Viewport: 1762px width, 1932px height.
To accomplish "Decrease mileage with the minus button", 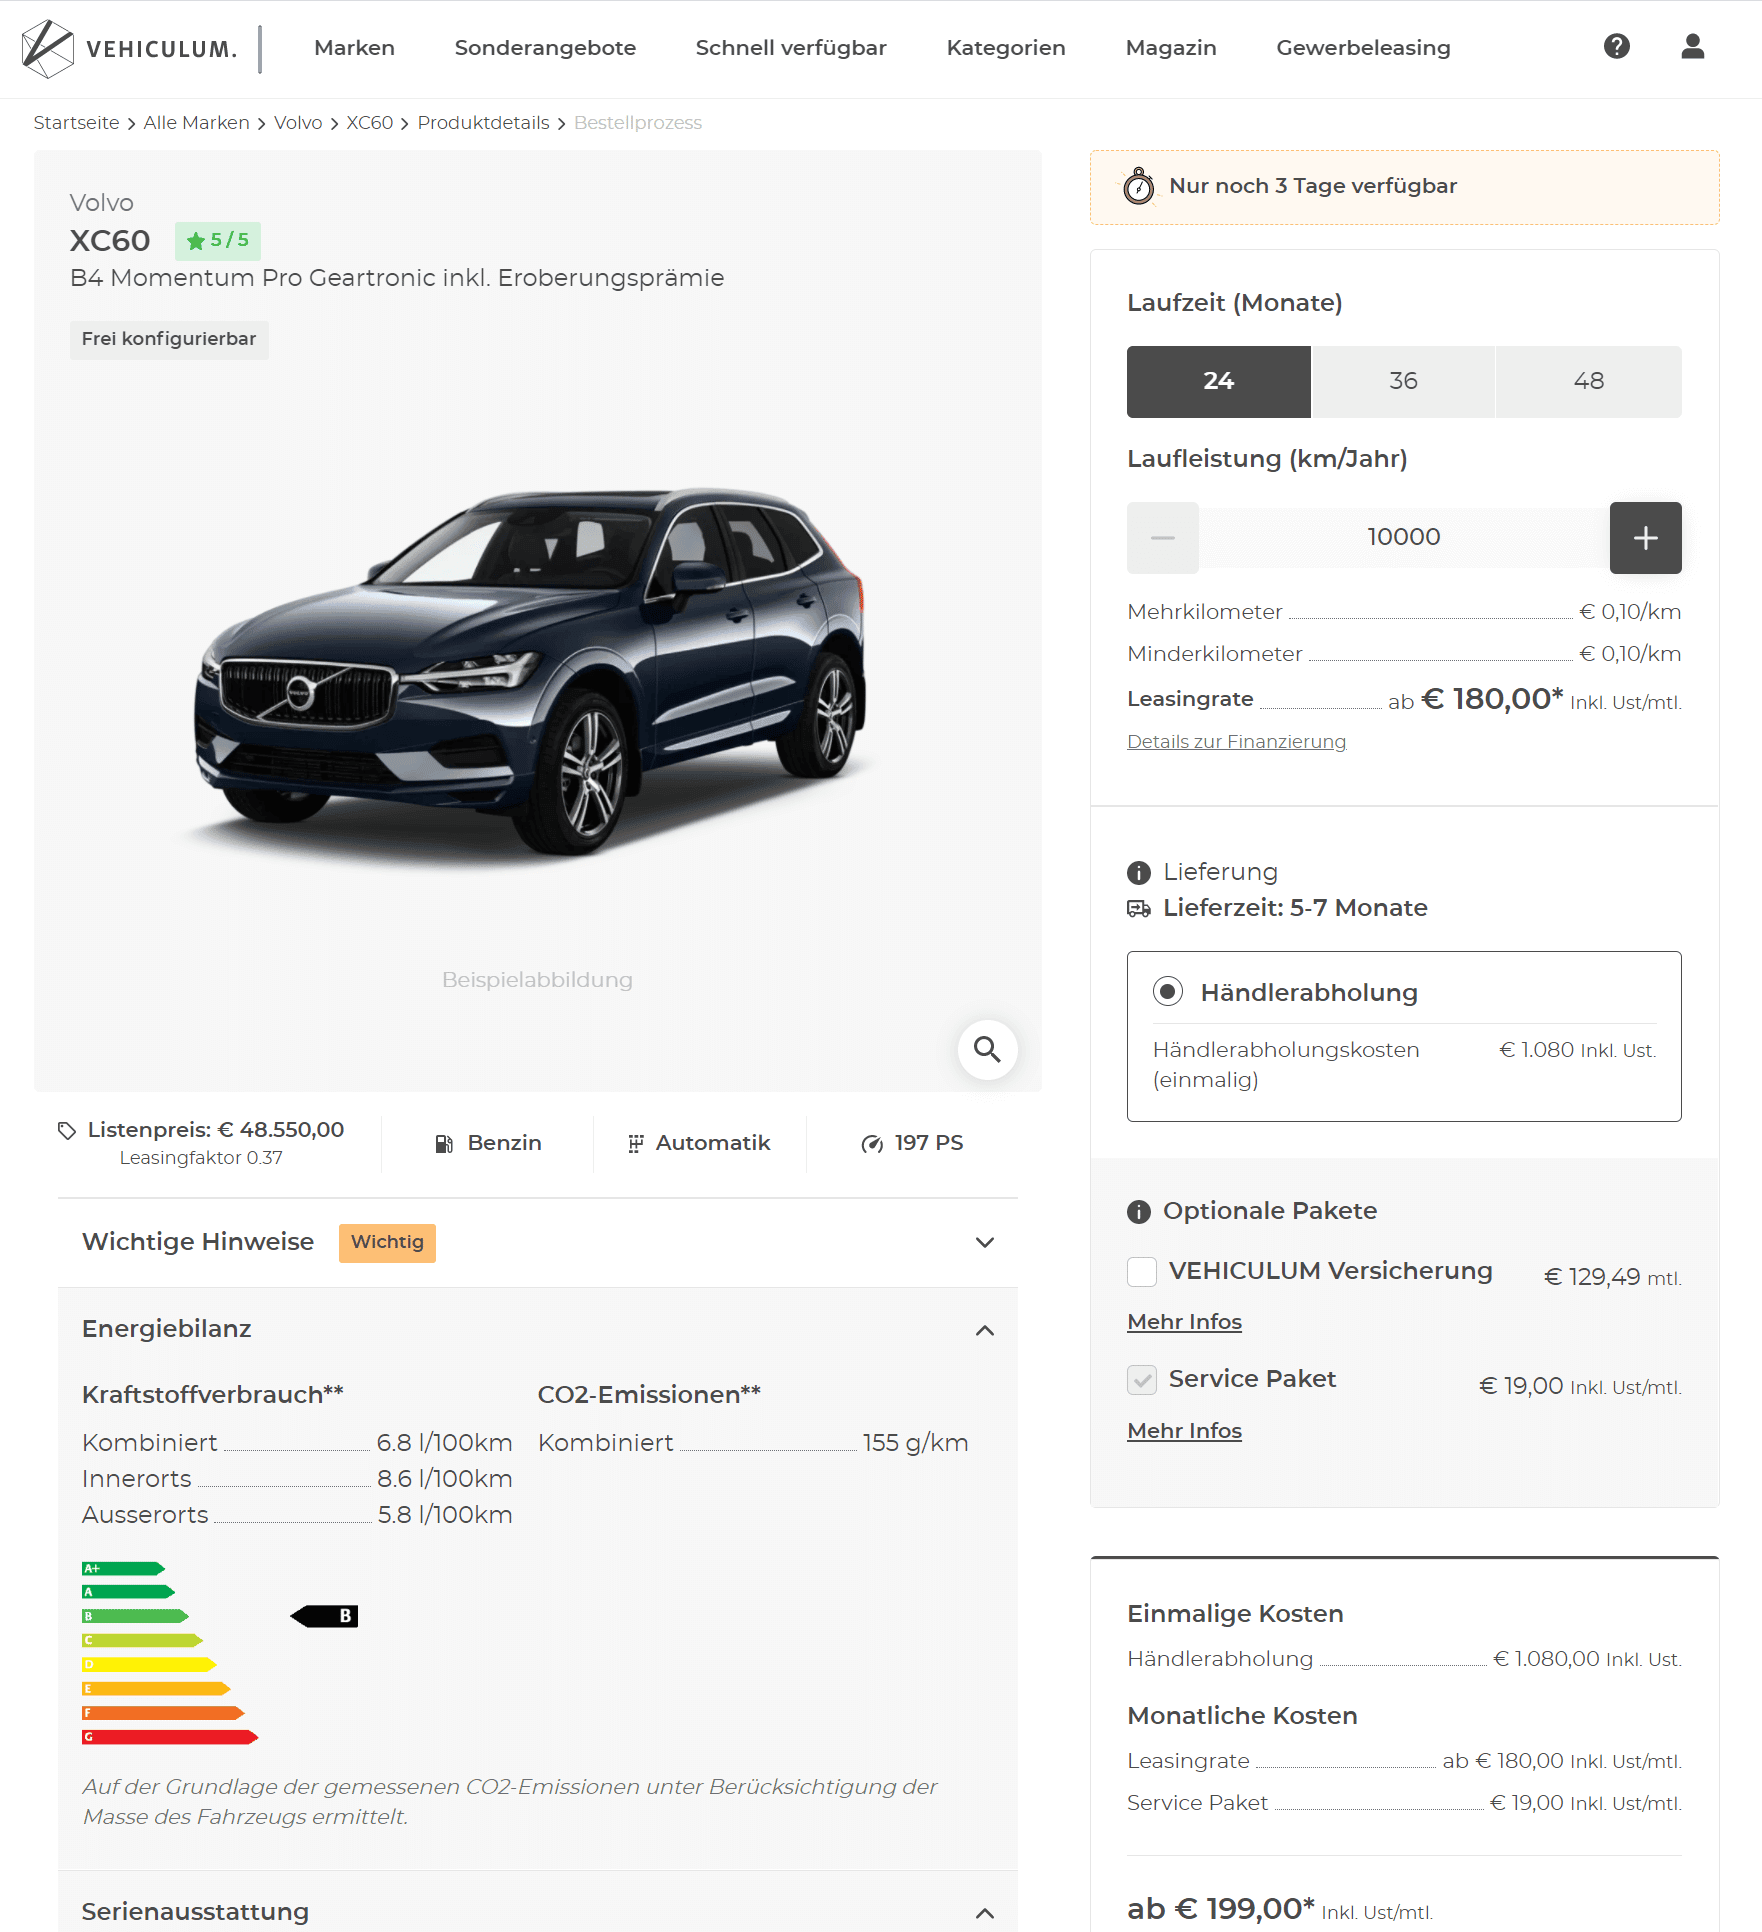I will point(1162,538).
